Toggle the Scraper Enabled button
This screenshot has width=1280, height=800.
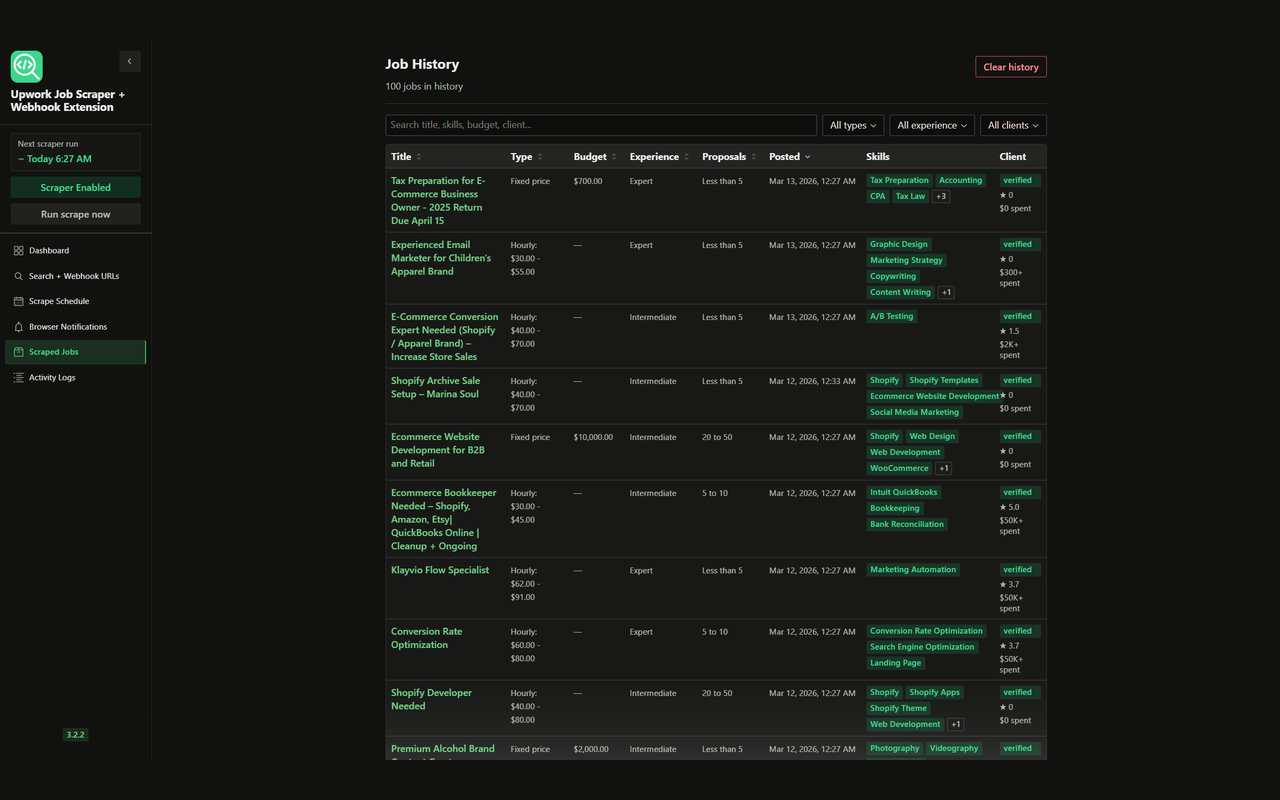tap(76, 188)
